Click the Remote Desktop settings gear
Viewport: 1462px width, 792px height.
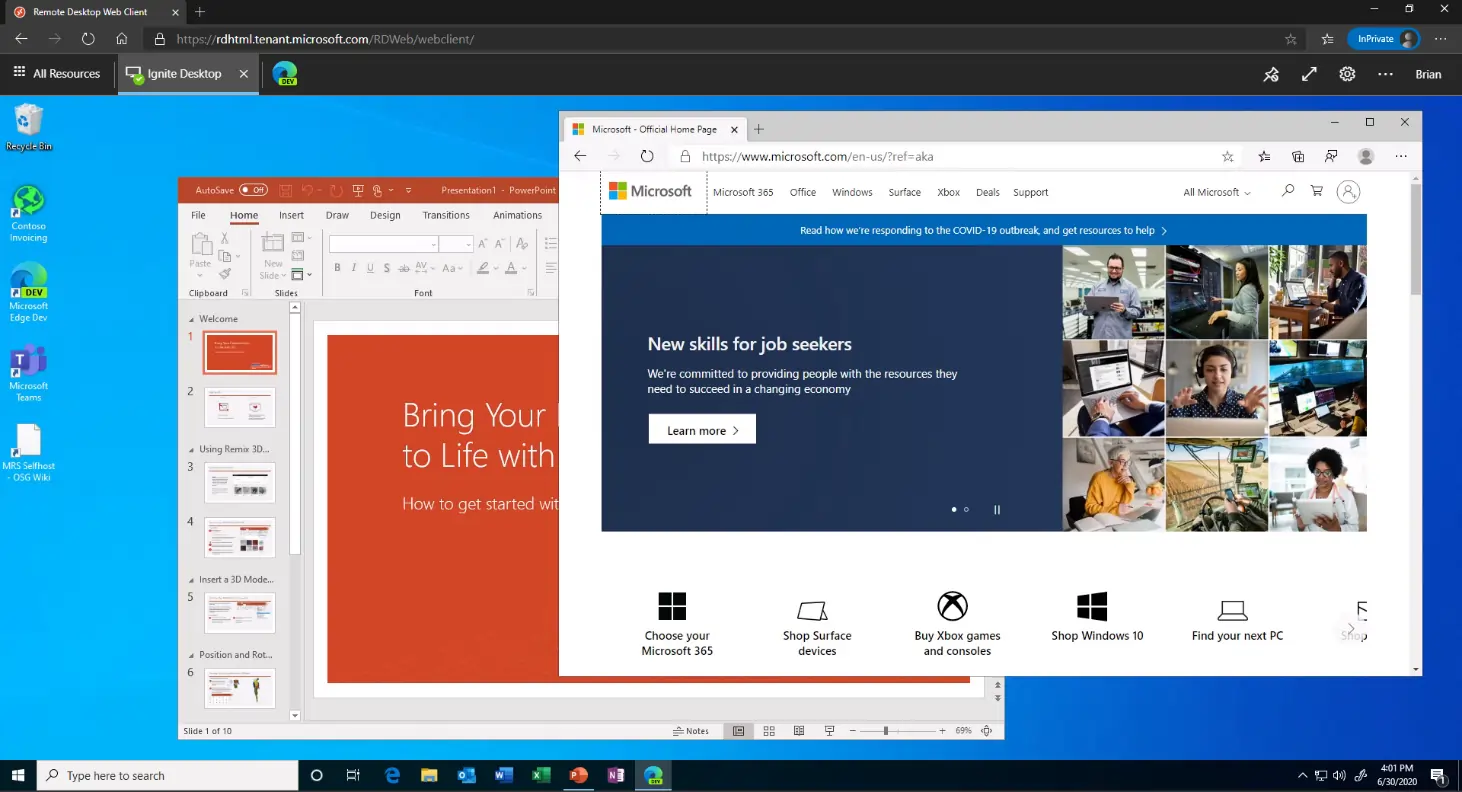coord(1347,74)
